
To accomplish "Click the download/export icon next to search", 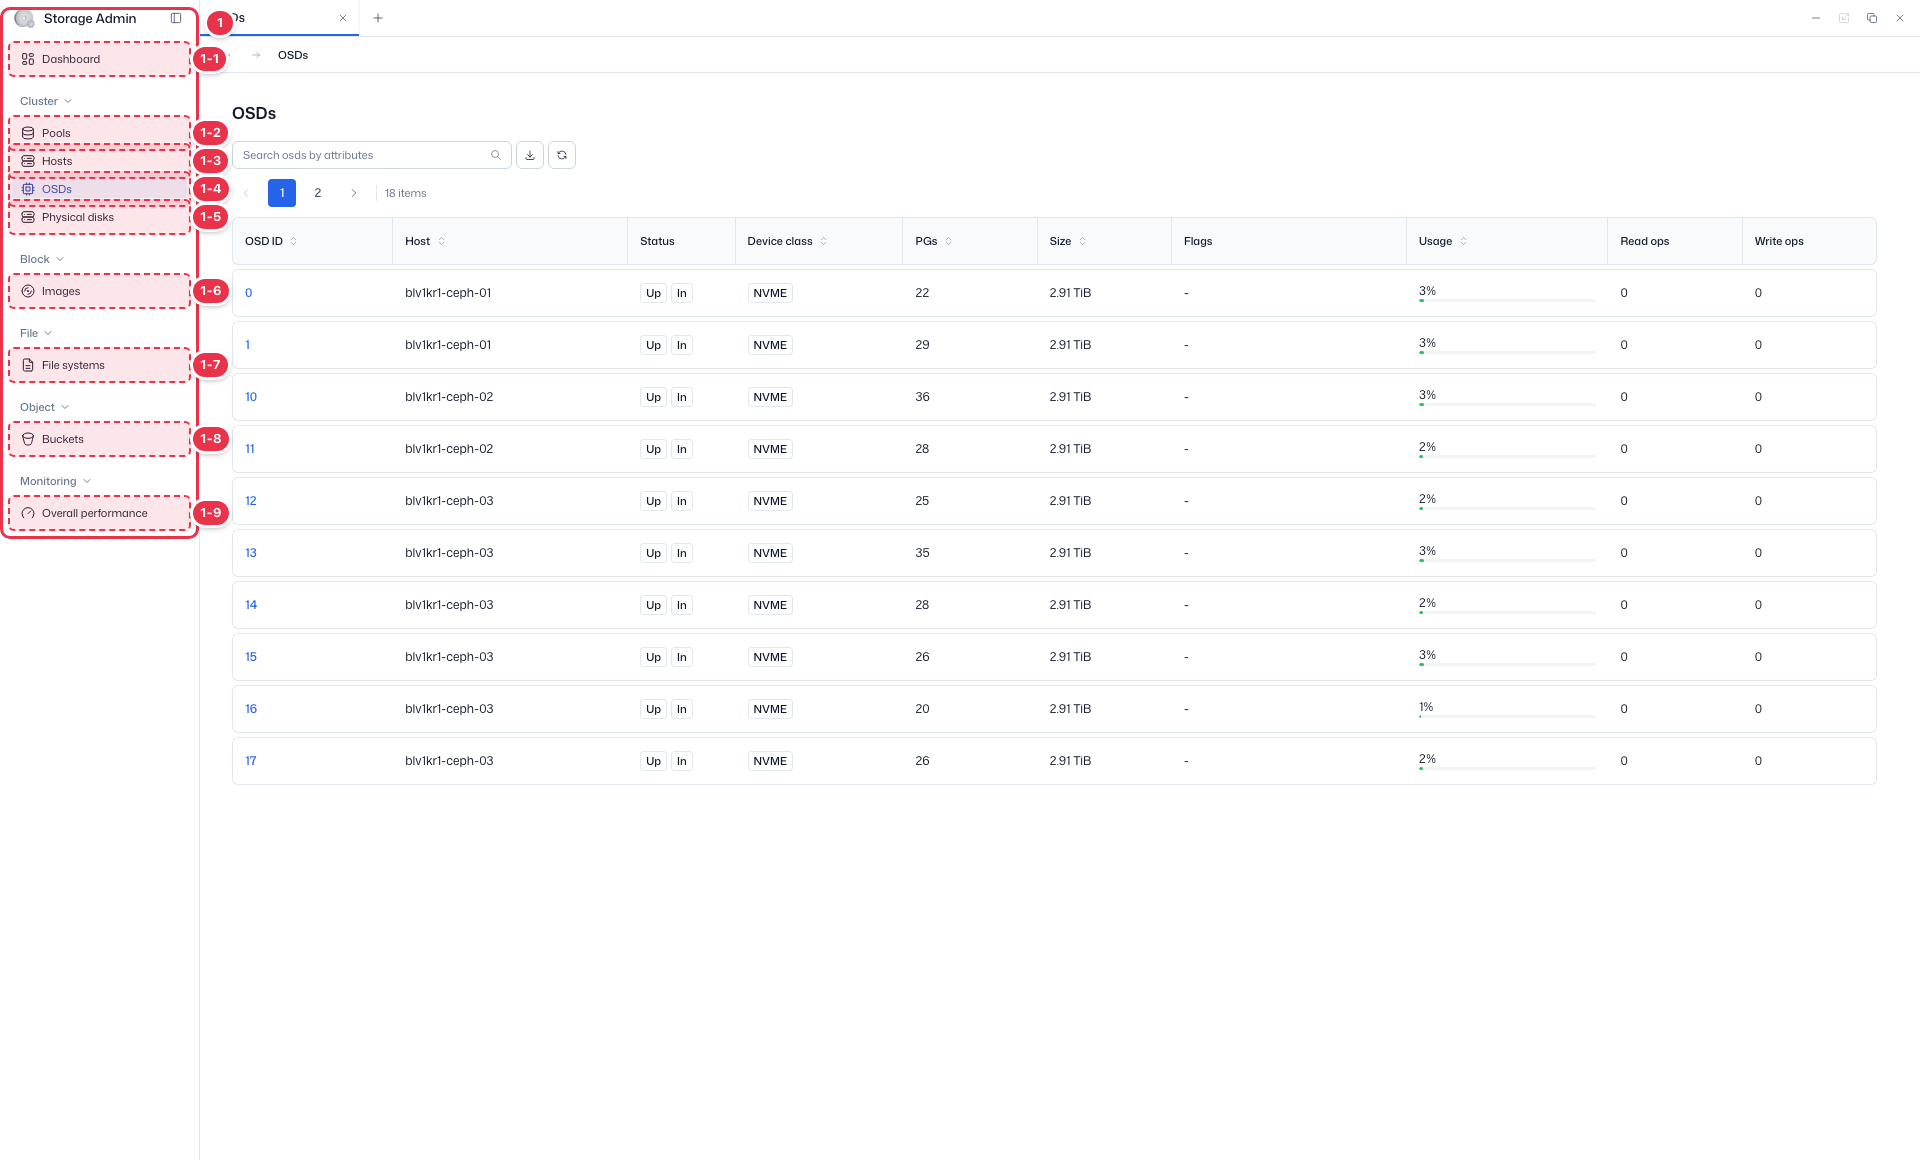I will 530,155.
